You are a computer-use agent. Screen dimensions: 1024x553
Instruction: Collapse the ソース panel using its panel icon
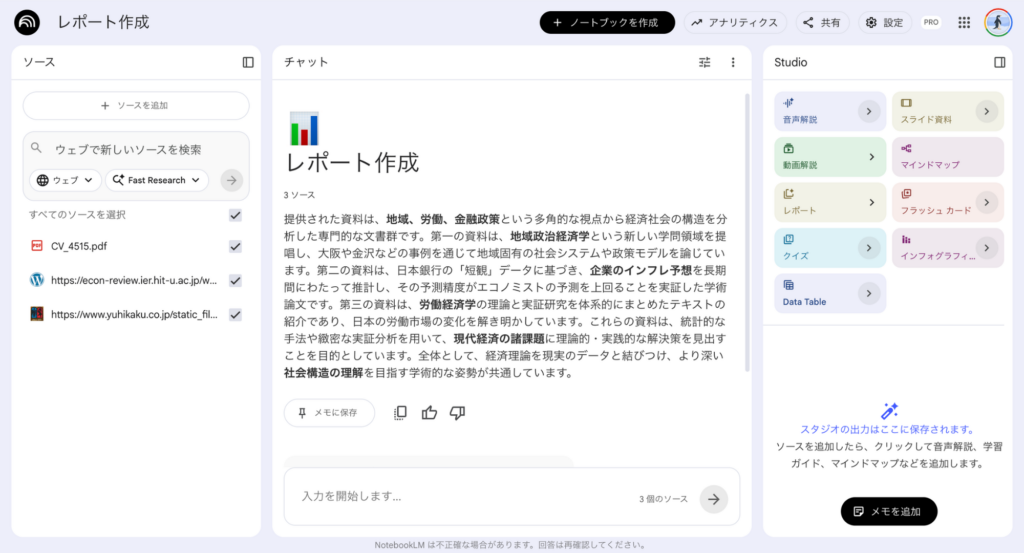pyautogui.click(x=248, y=62)
